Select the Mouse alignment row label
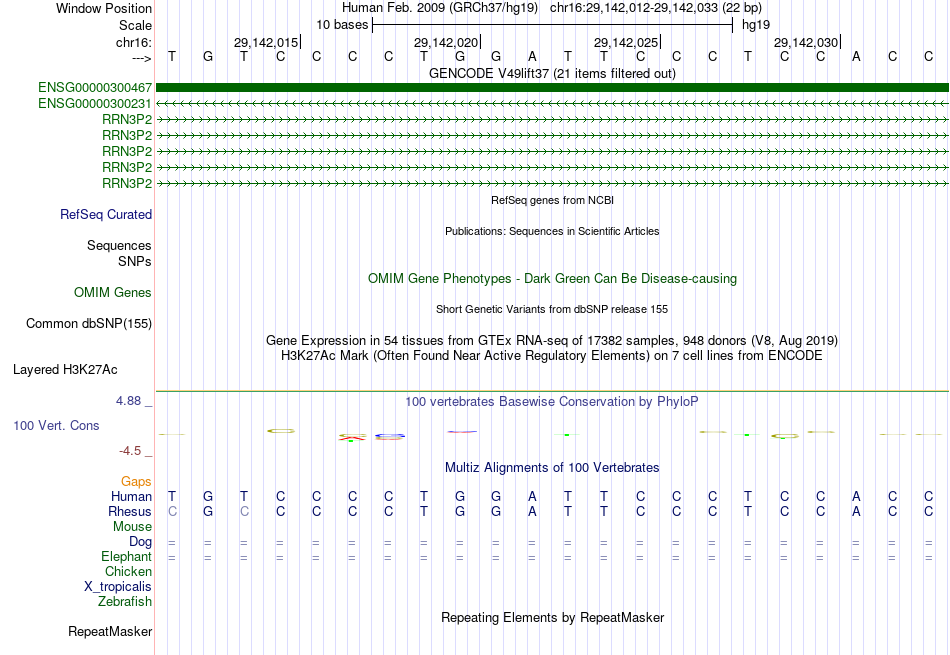The image size is (950, 655). (132, 527)
